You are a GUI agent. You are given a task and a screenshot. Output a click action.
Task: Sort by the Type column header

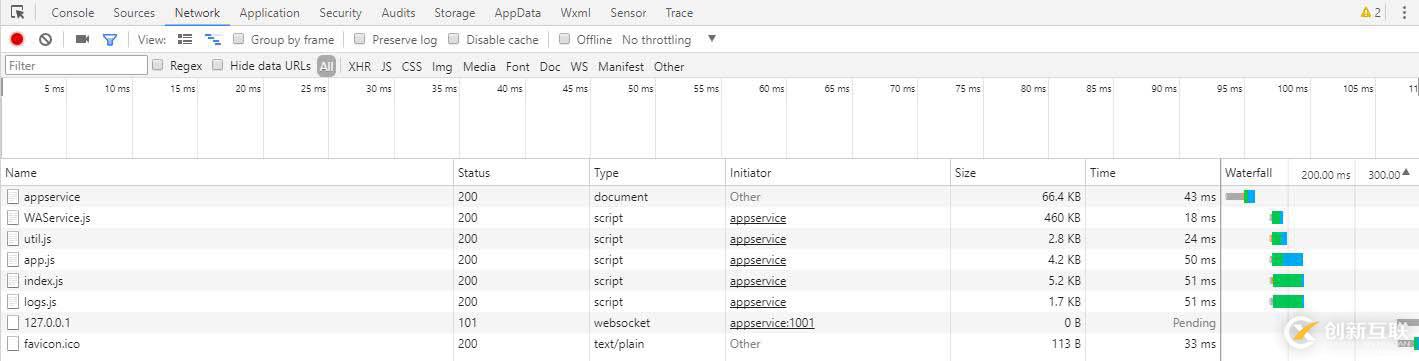[x=657, y=173]
